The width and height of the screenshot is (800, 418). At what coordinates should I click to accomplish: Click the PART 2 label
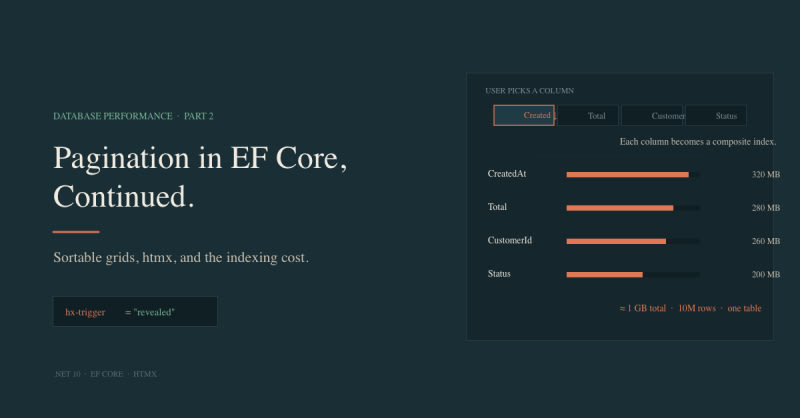pyautogui.click(x=198, y=116)
